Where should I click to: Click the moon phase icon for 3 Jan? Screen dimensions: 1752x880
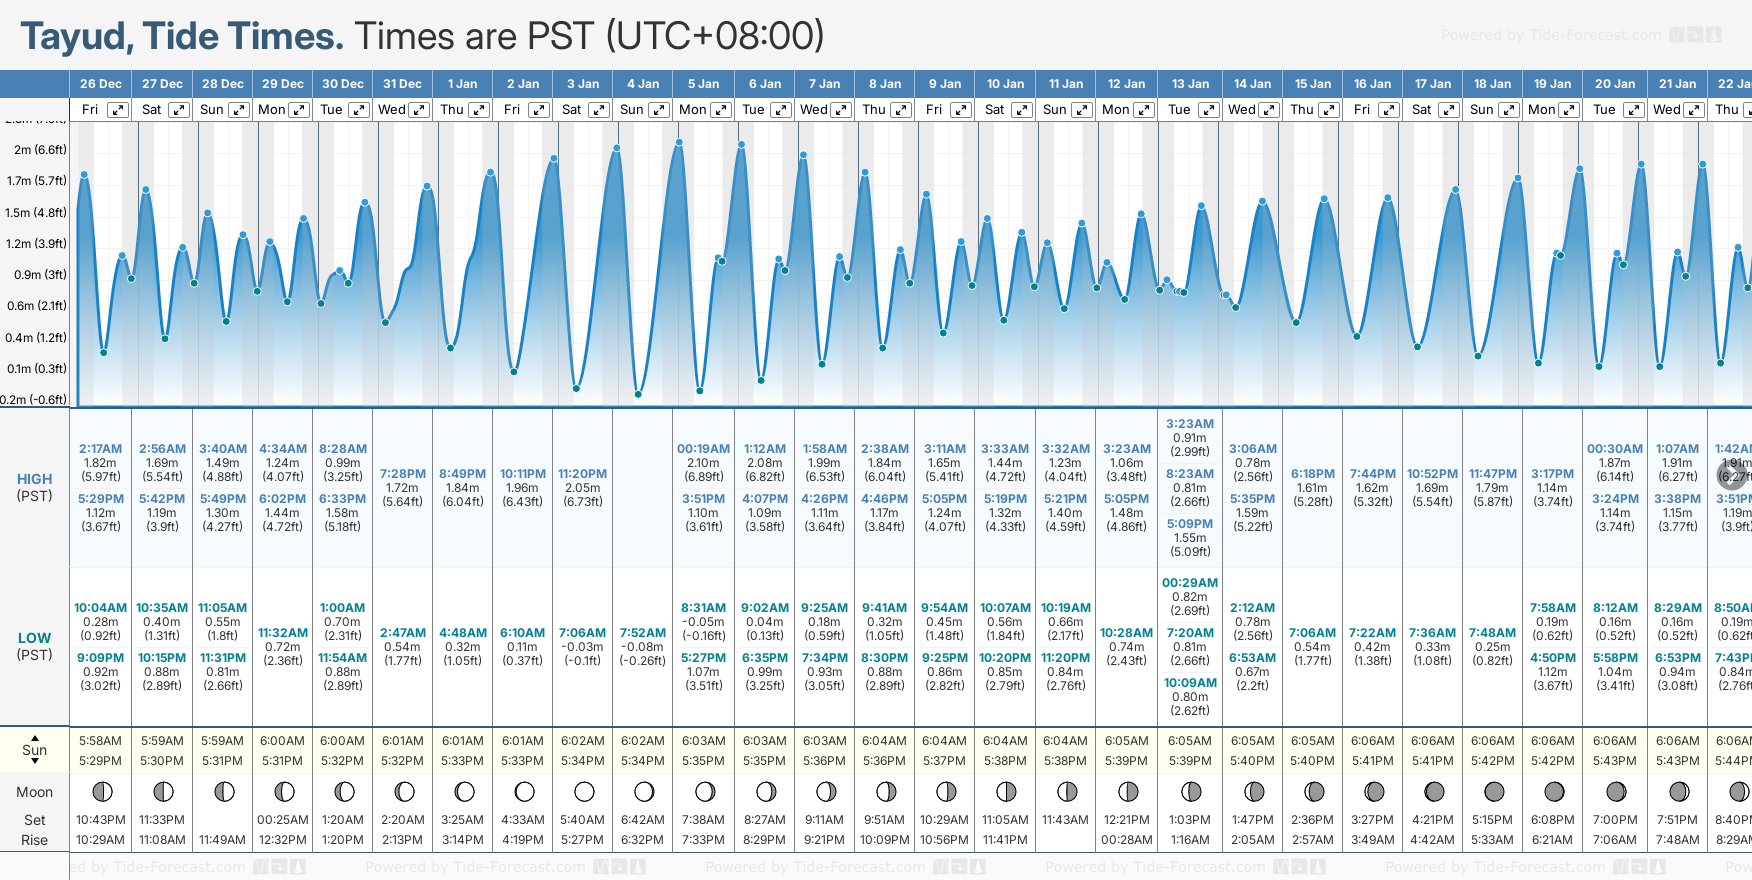pos(584,792)
